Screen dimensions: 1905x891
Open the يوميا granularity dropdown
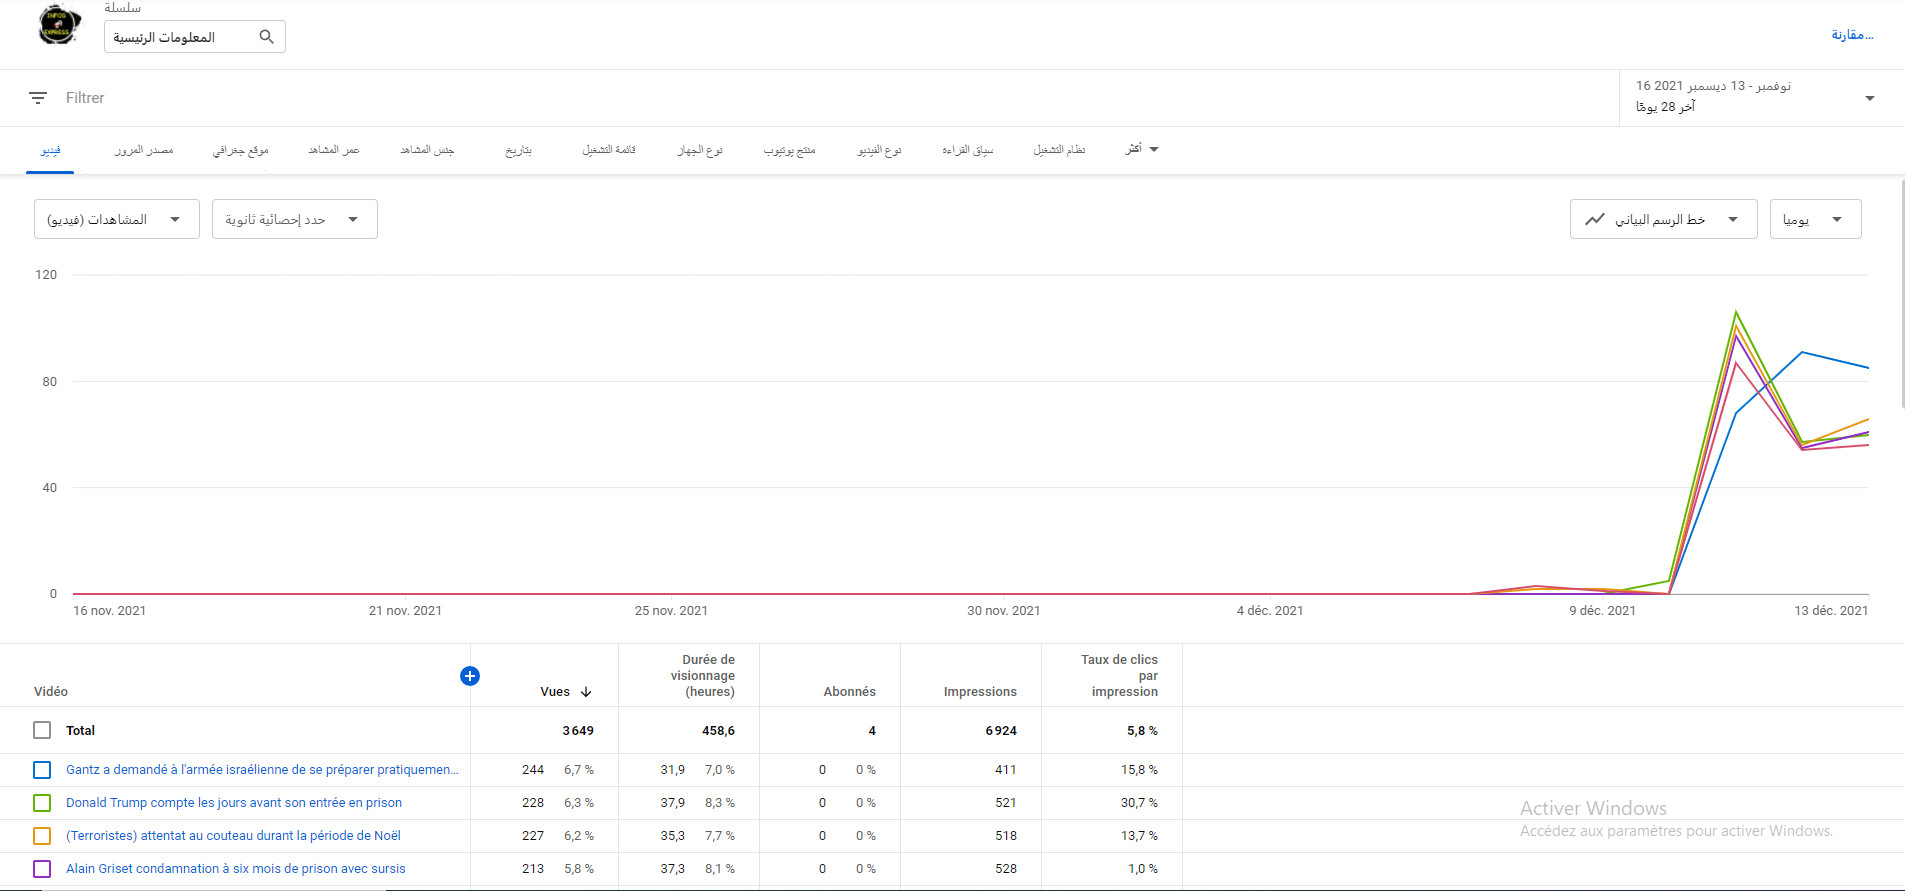click(x=1816, y=219)
